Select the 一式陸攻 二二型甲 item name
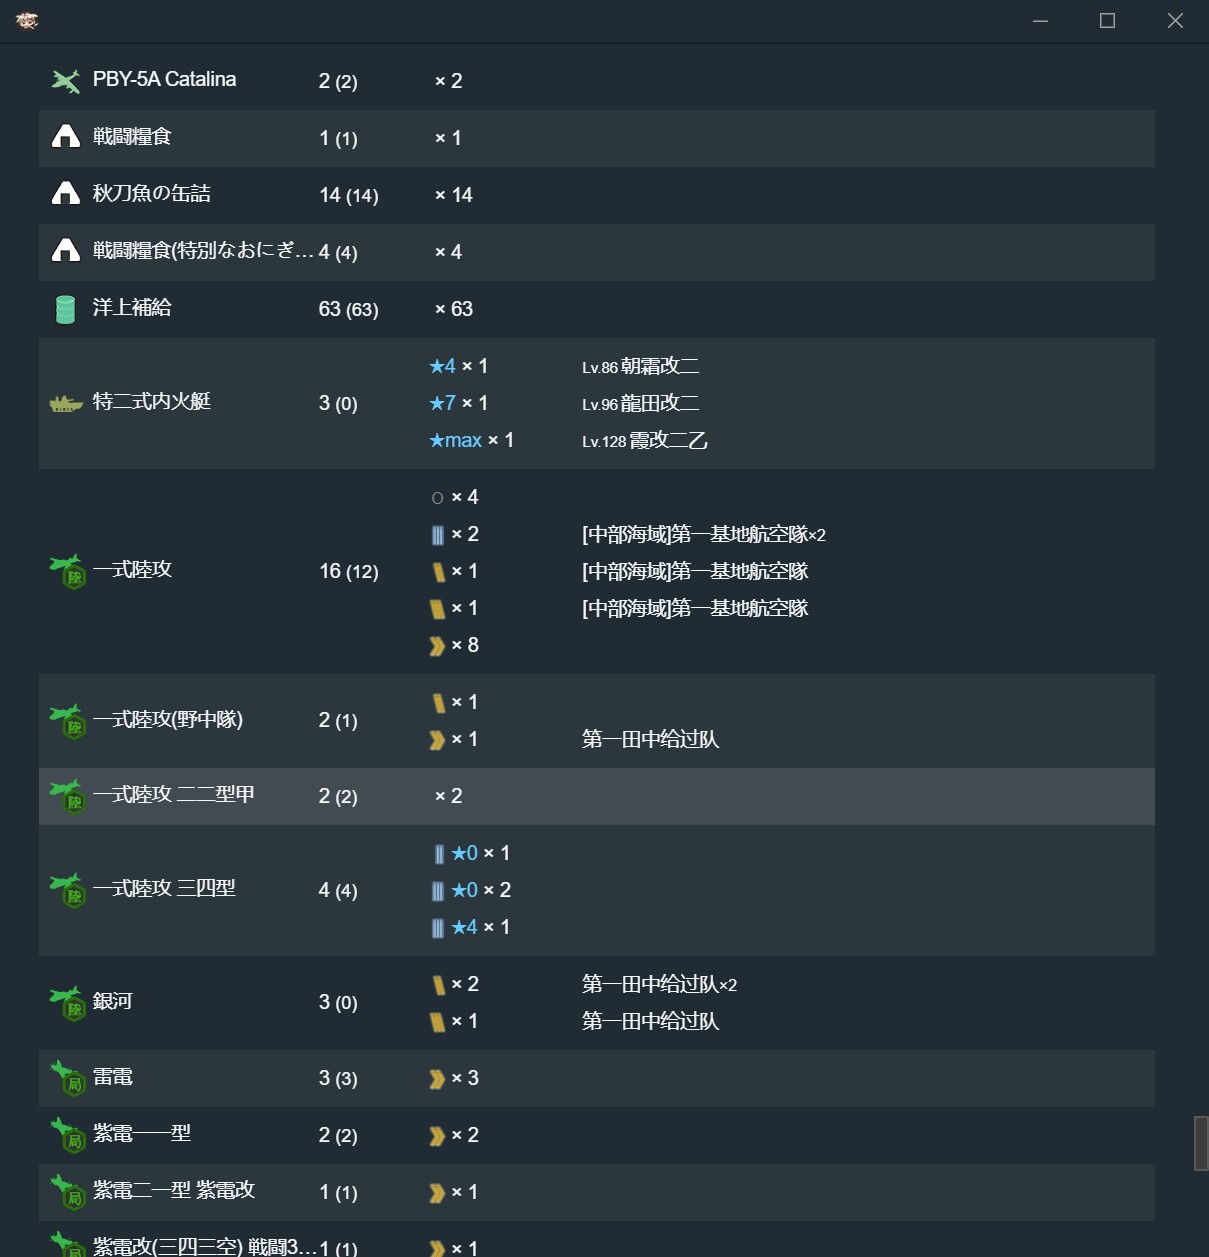 click(x=174, y=795)
